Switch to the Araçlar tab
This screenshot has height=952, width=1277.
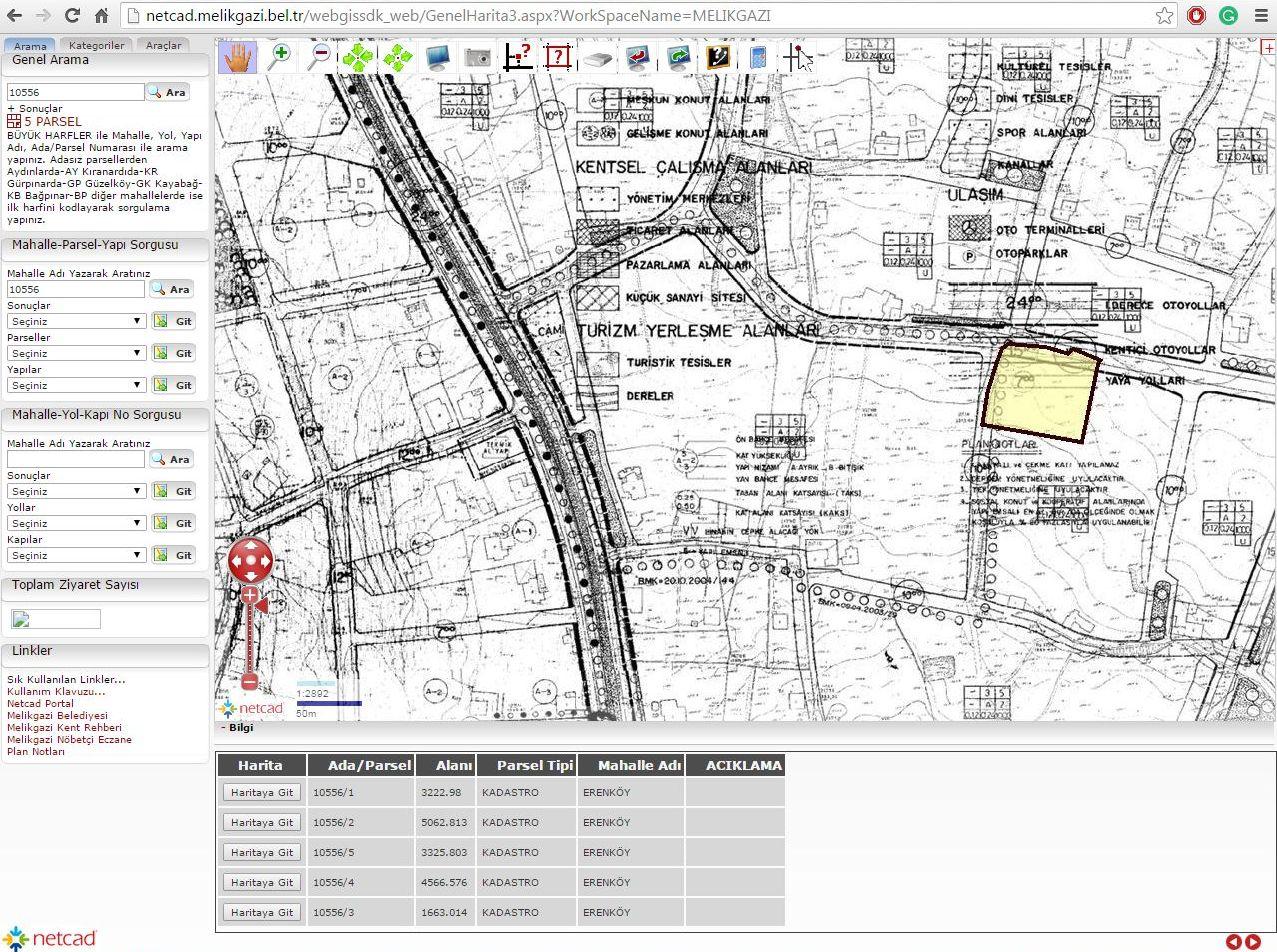click(x=164, y=46)
